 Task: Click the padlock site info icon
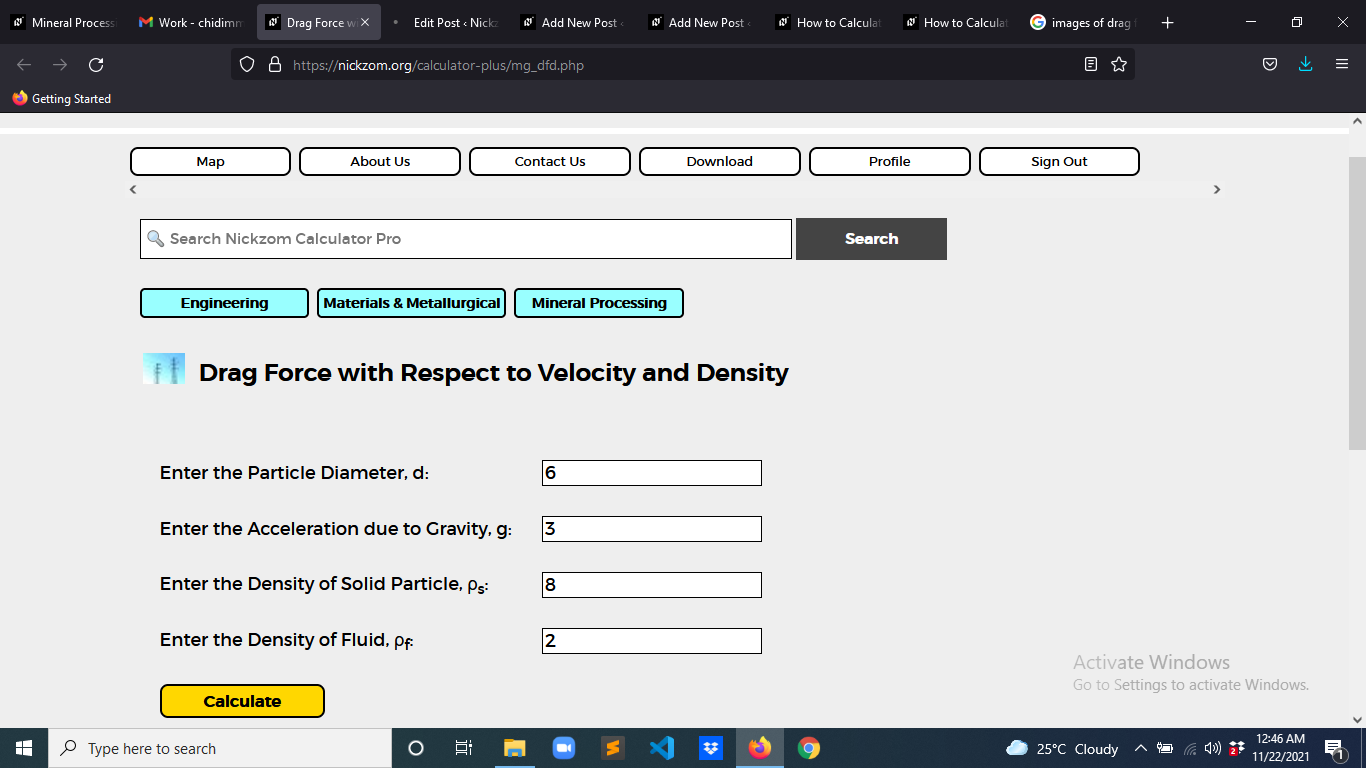[275, 65]
